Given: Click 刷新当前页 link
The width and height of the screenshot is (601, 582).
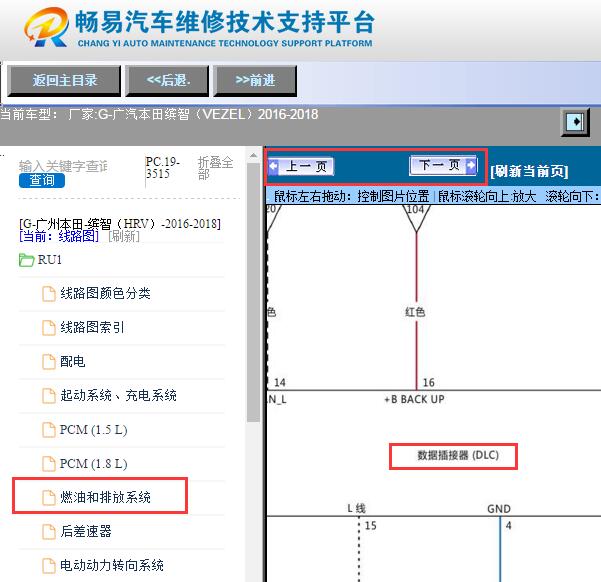Looking at the screenshot, I should (x=529, y=171).
